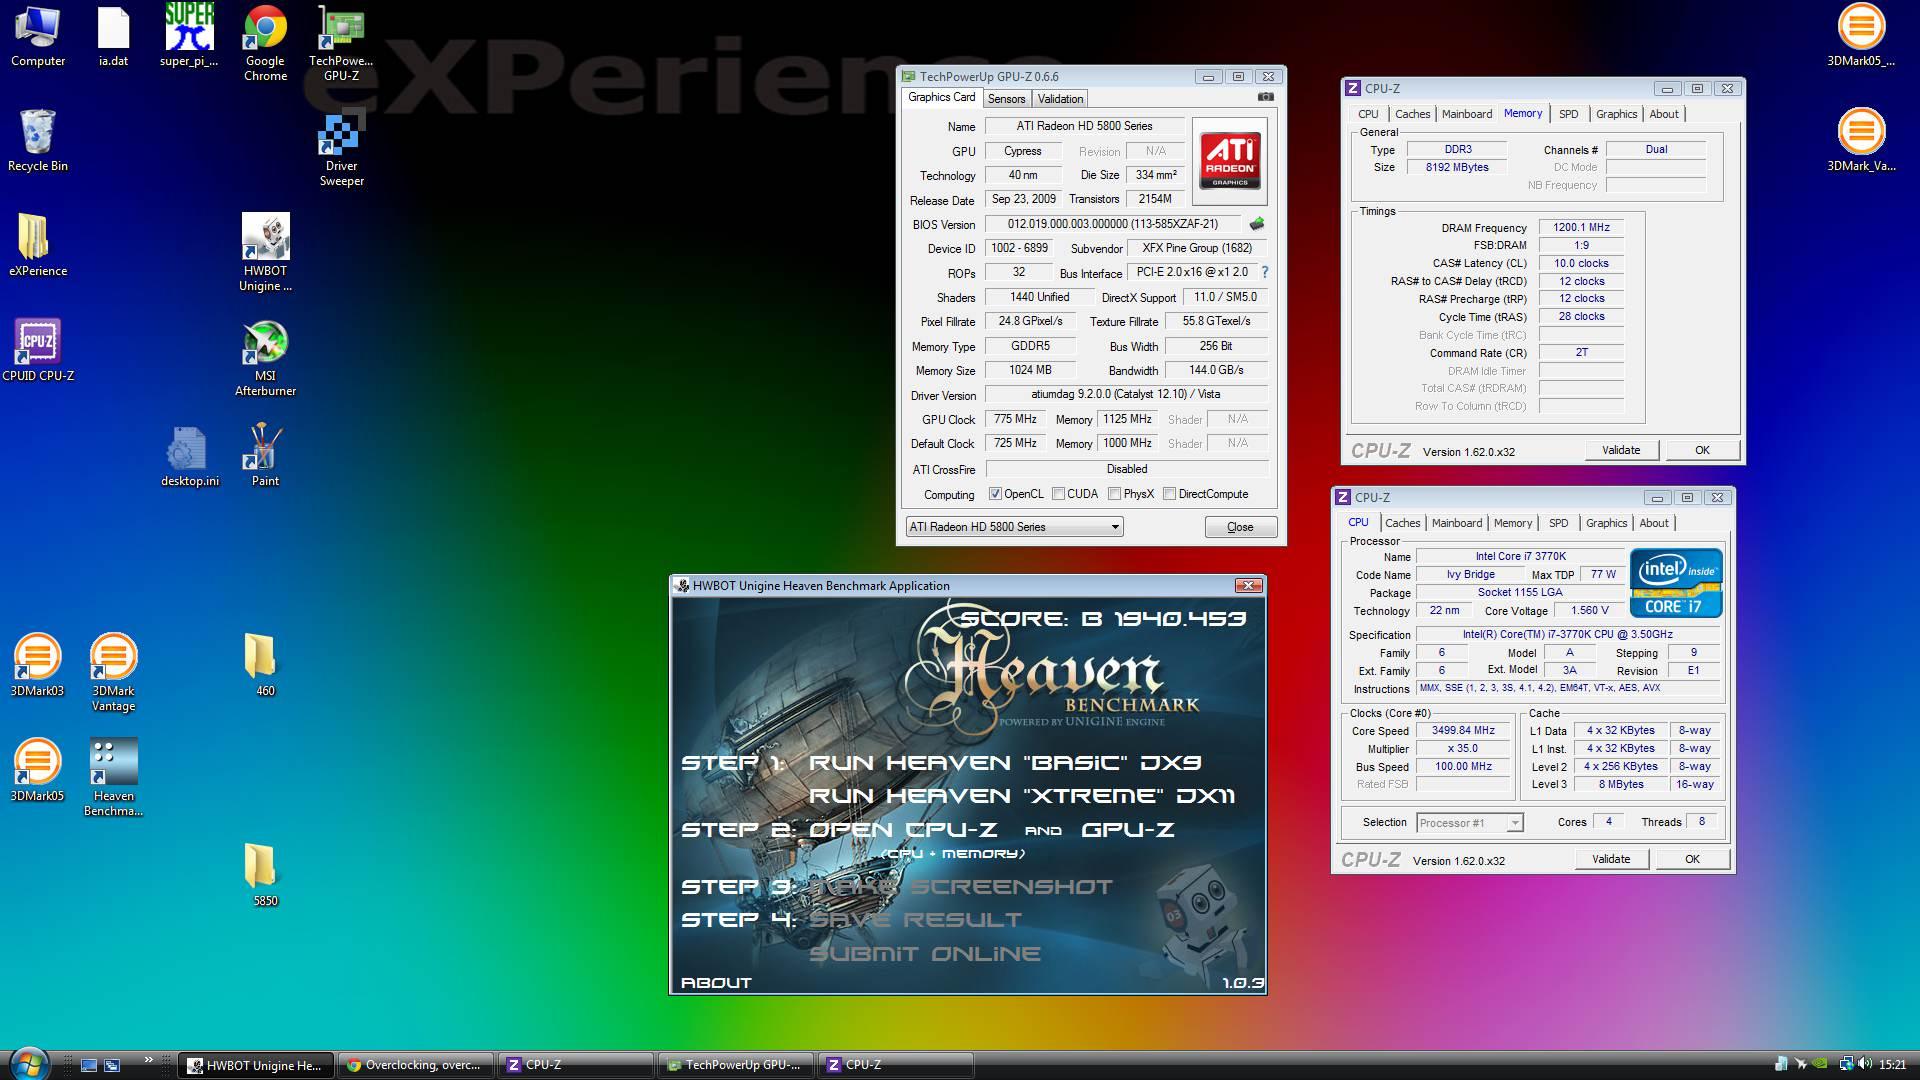1920x1080 pixels.
Task: Launch MSI Afterburner shortcut
Action: click(x=265, y=358)
